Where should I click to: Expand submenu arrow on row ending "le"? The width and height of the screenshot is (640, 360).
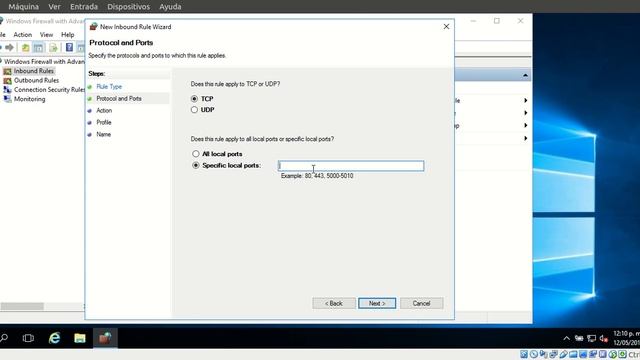(x=526, y=100)
